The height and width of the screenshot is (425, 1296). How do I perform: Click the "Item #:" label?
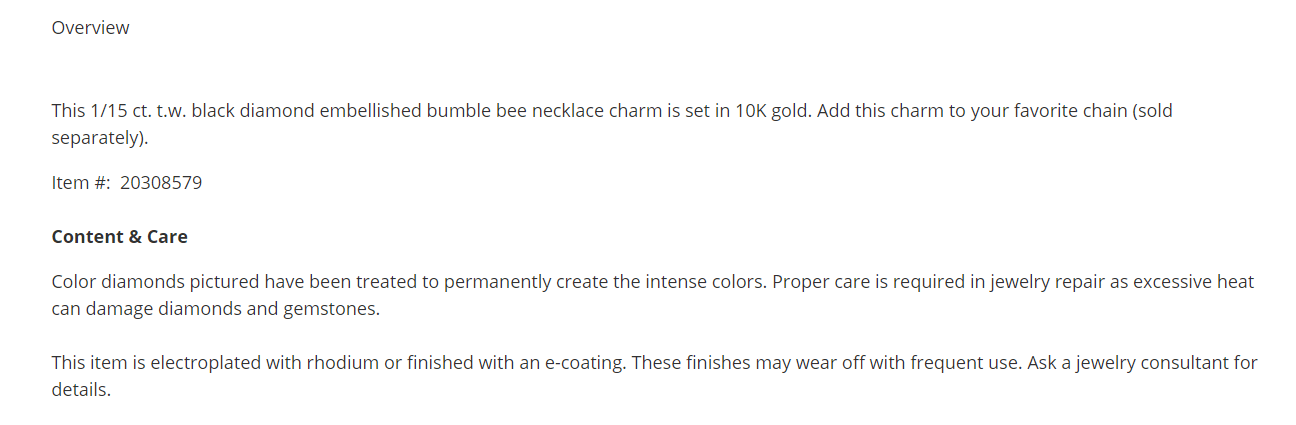(x=81, y=183)
